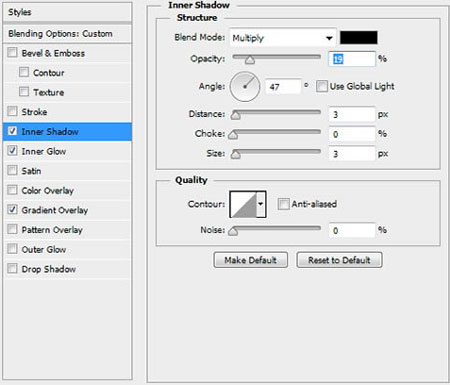Screen dimensions: 450x385
Task: Open the contour picker arrow
Action: click(261, 204)
